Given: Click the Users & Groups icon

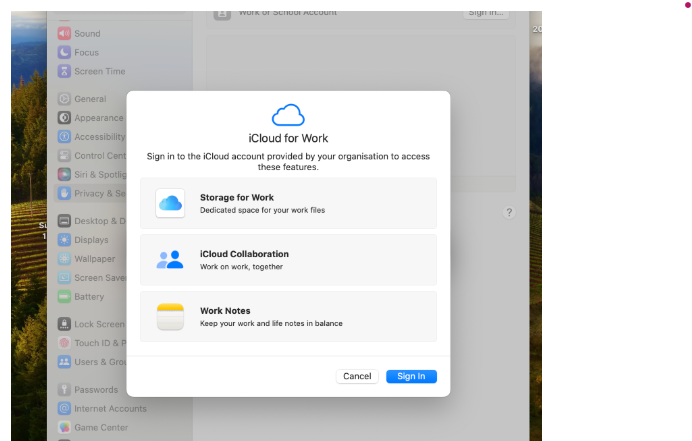Looking at the screenshot, I should point(64,362).
